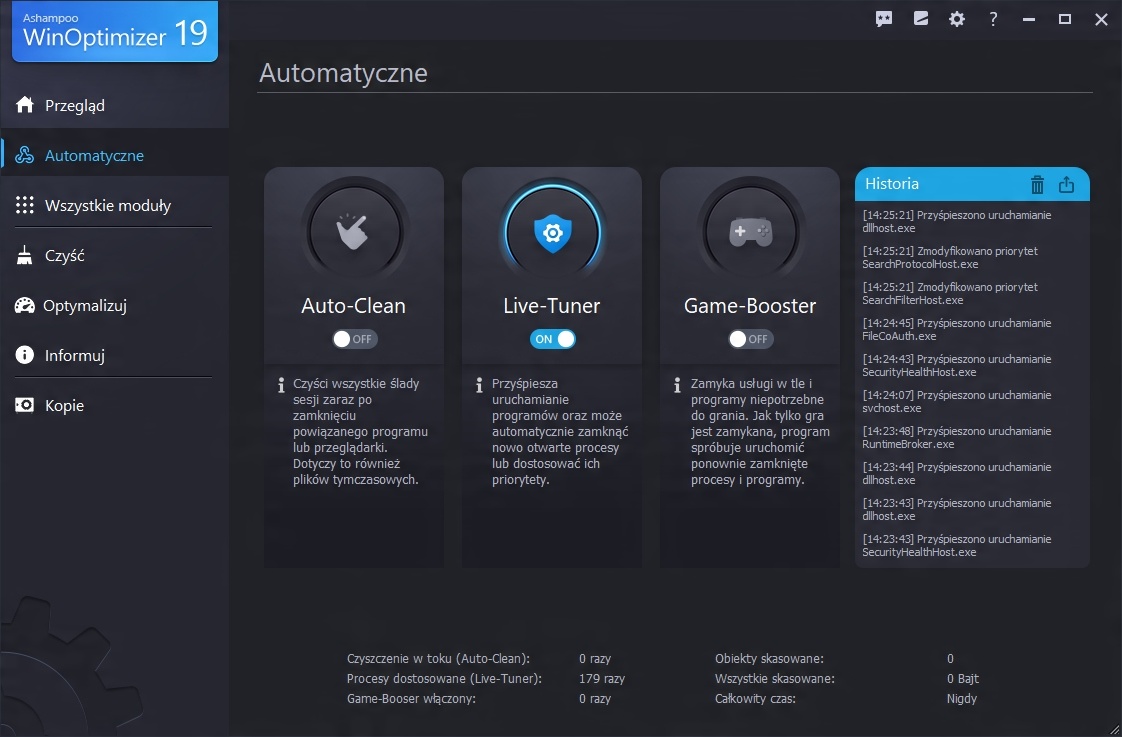Click the Wszystkie moduły grid icon
The height and width of the screenshot is (737, 1122).
(x=25, y=205)
